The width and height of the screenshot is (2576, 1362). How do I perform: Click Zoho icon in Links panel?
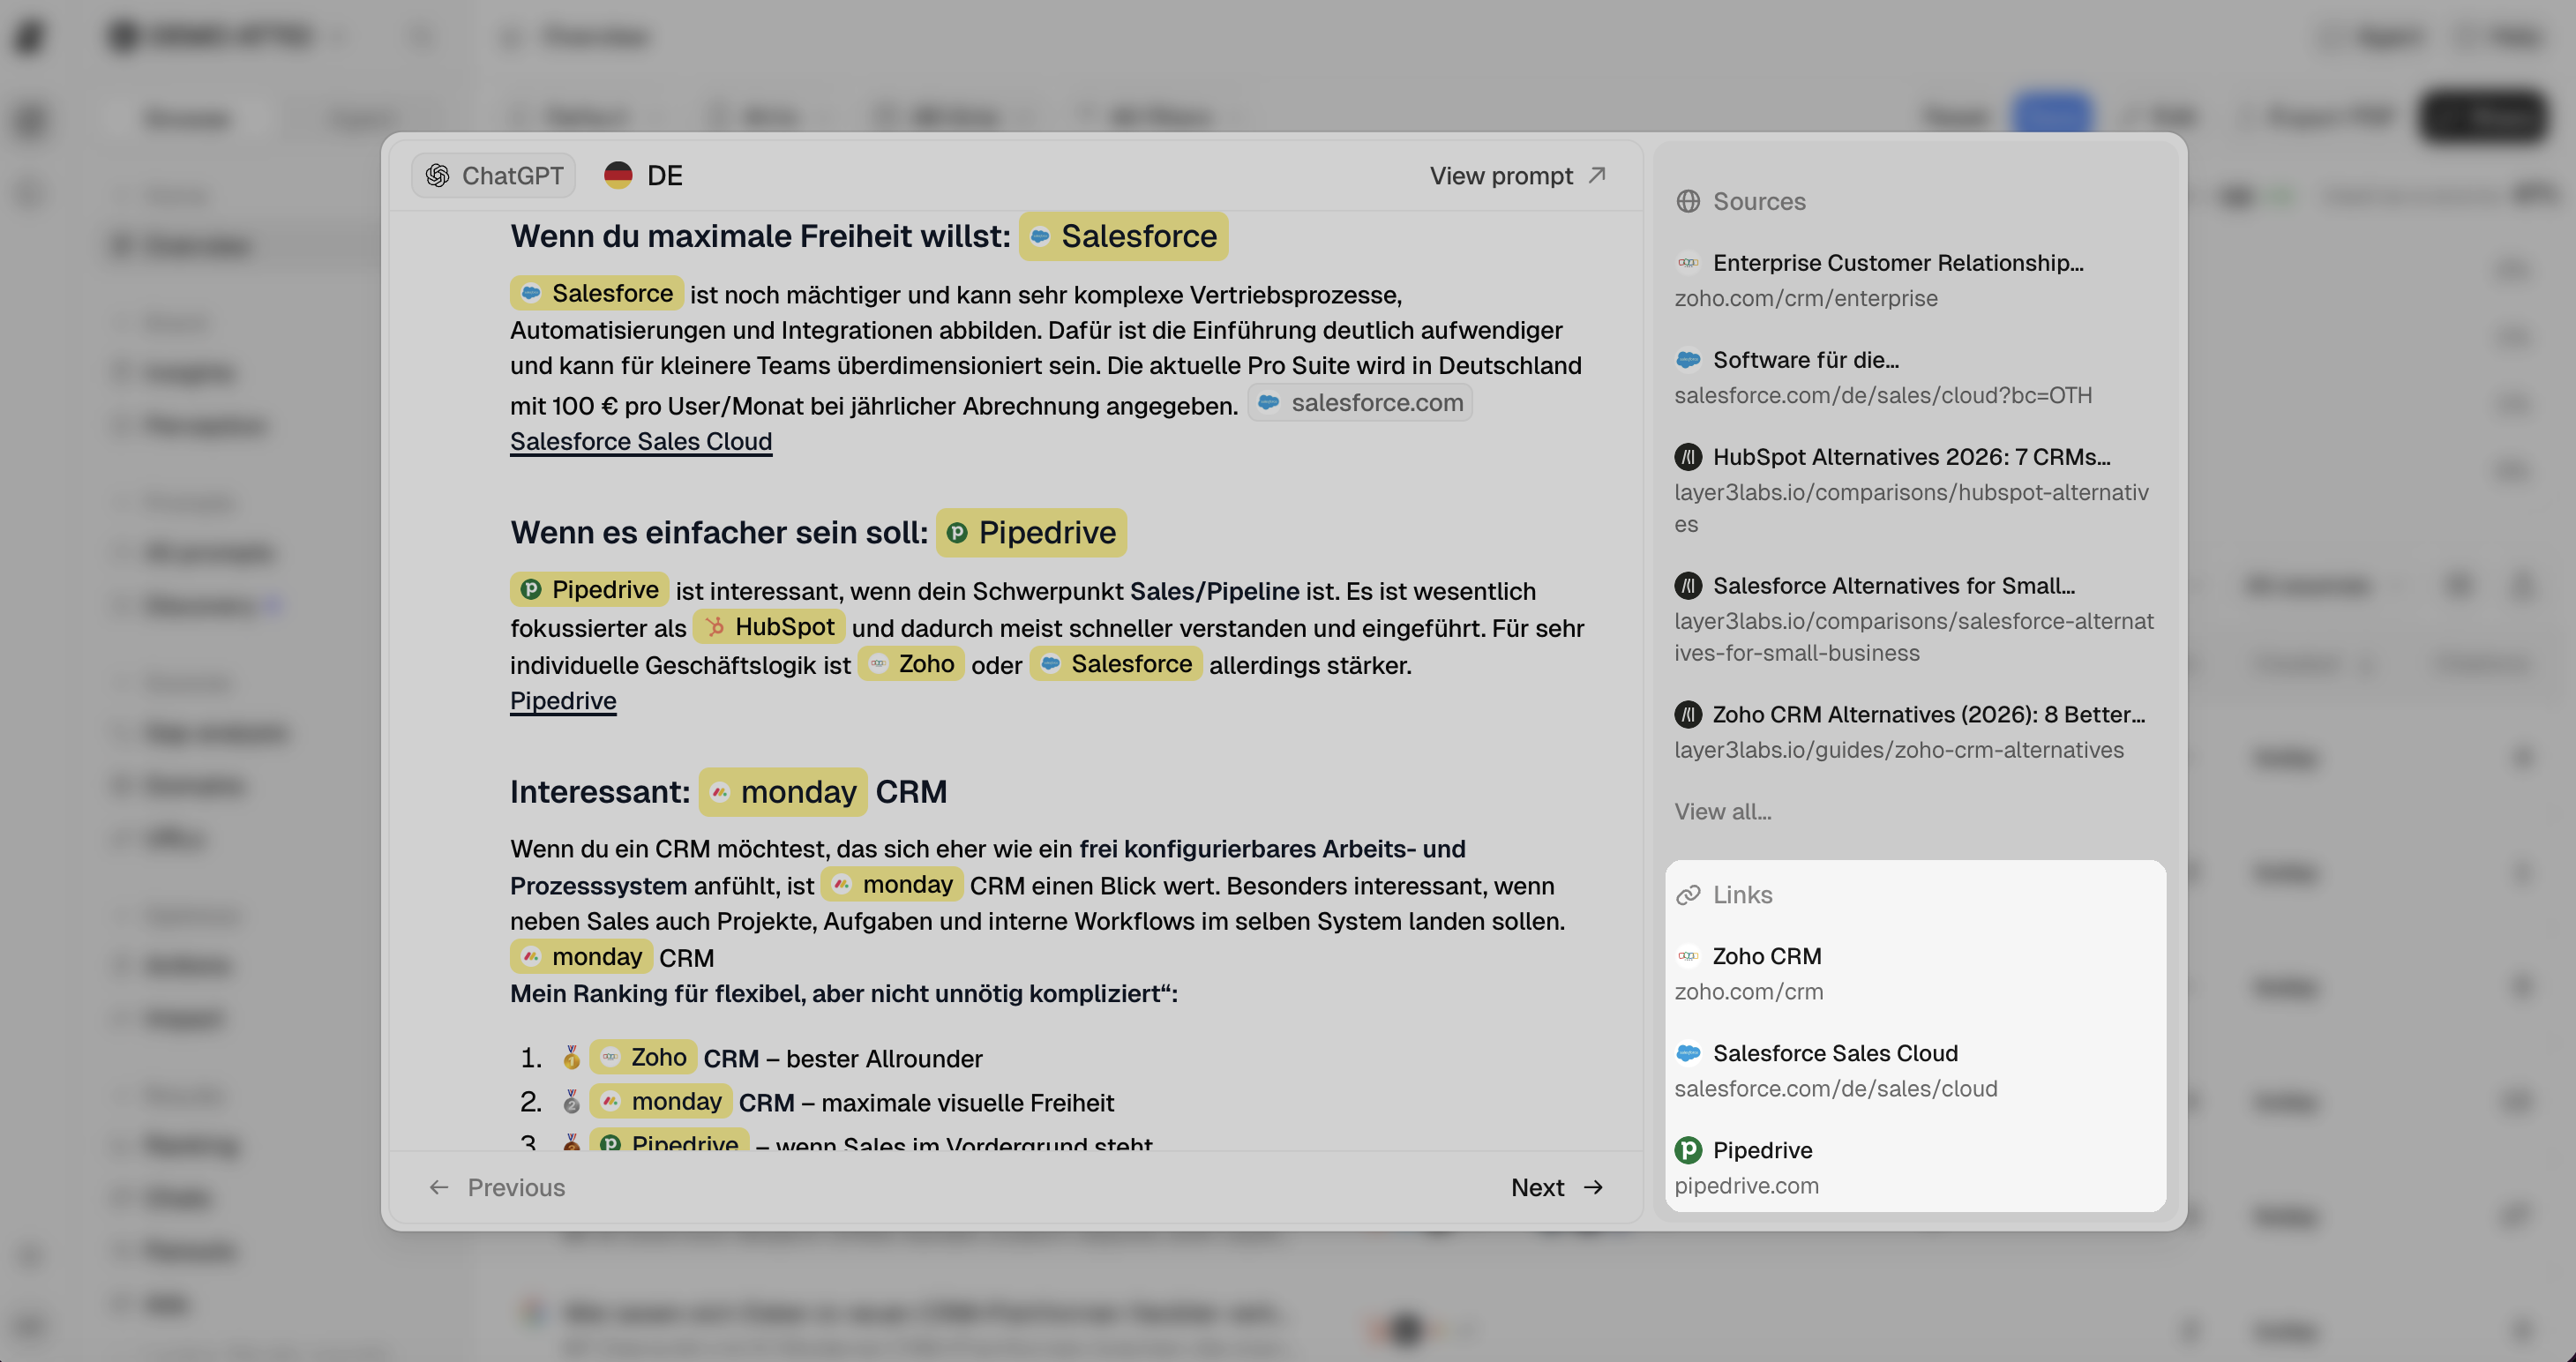pyautogui.click(x=1688, y=956)
